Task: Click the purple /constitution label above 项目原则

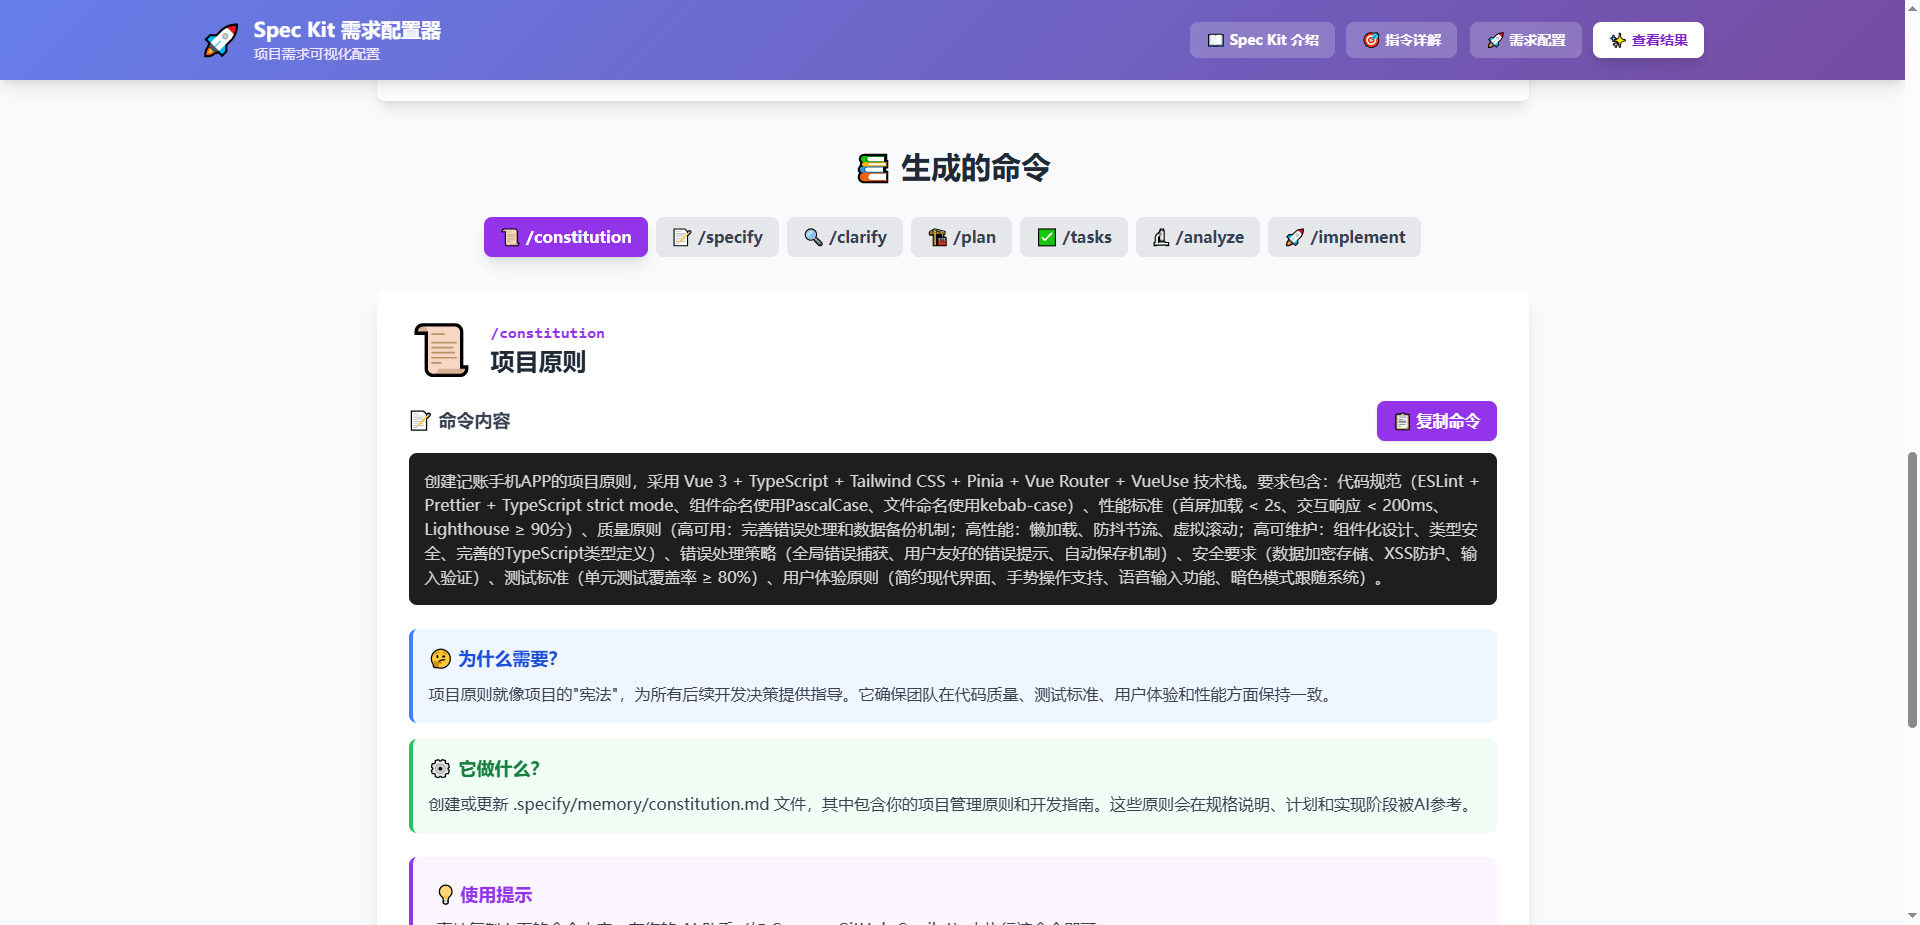Action: [x=547, y=333]
